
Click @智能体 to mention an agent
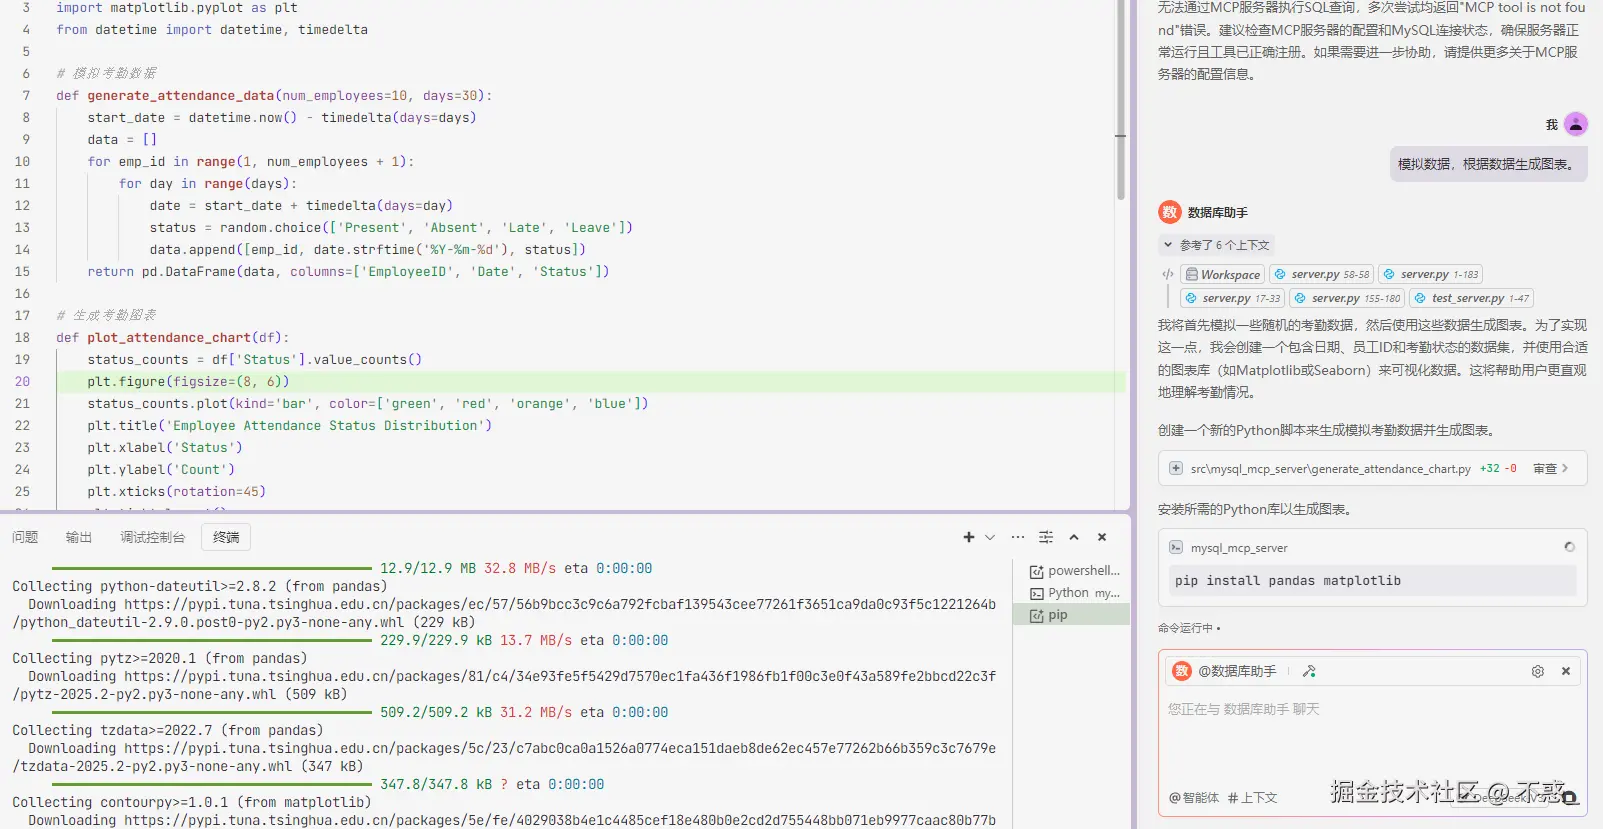pyautogui.click(x=1194, y=798)
